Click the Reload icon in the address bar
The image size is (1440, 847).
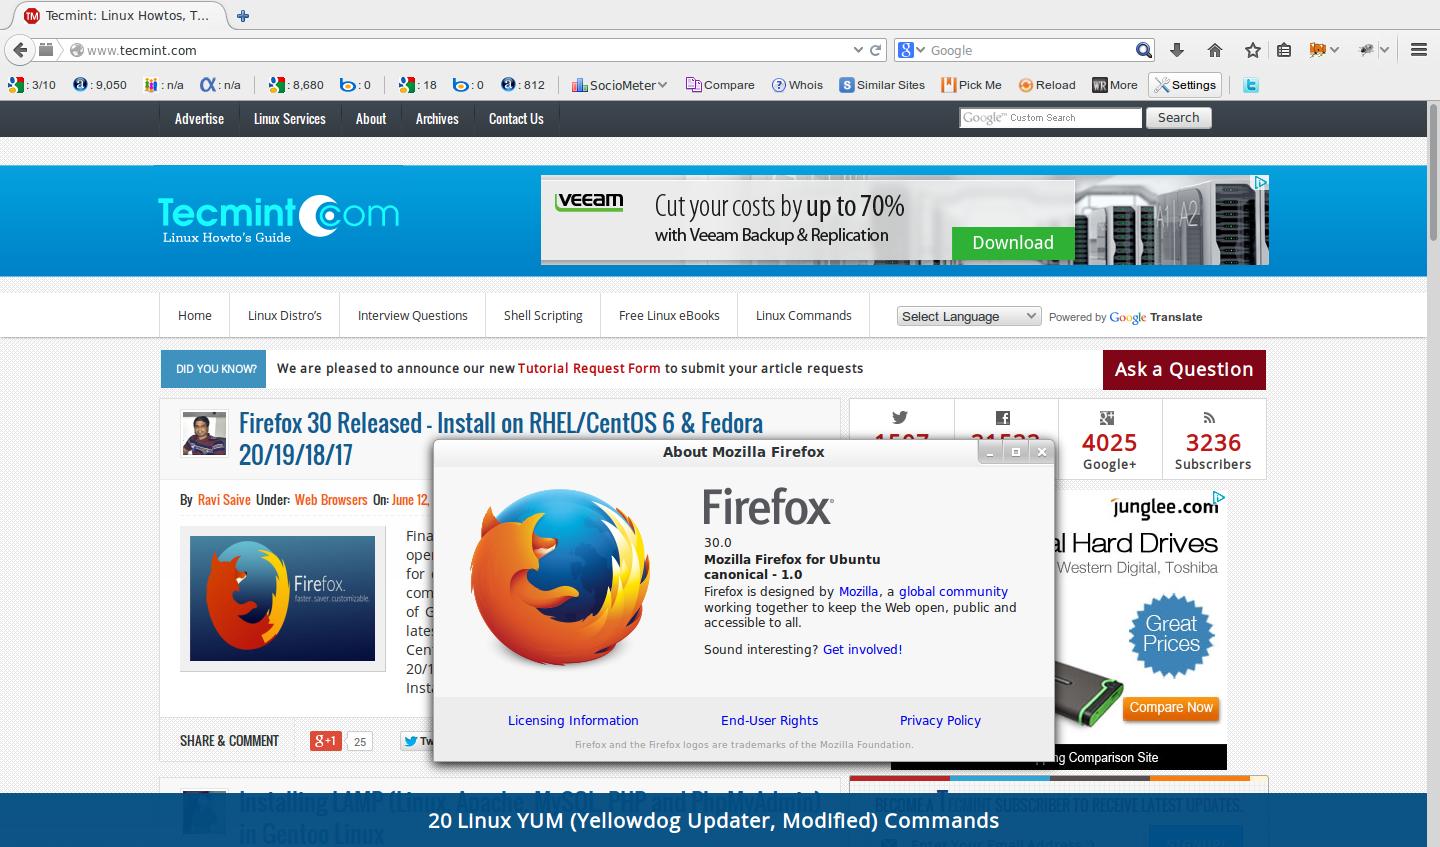(x=876, y=50)
